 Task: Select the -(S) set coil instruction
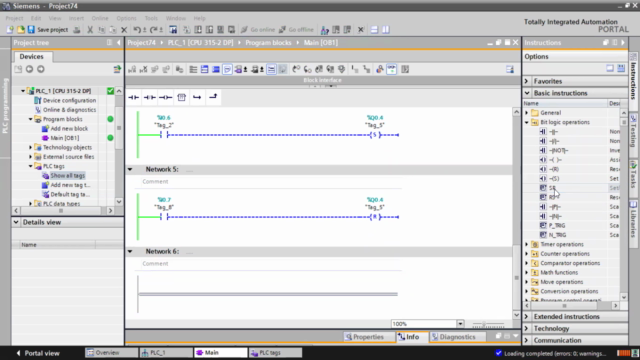(554, 179)
